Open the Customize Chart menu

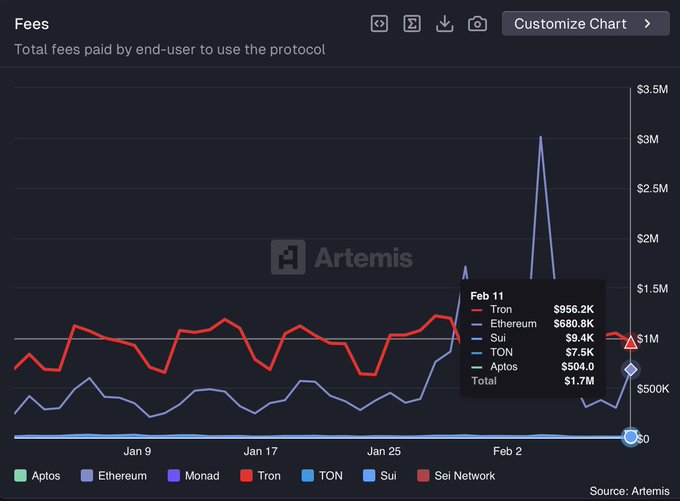[585, 24]
